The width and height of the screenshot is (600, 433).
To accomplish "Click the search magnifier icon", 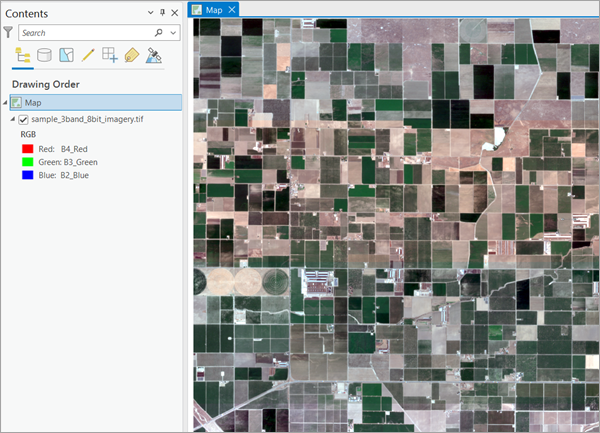I will [159, 33].
